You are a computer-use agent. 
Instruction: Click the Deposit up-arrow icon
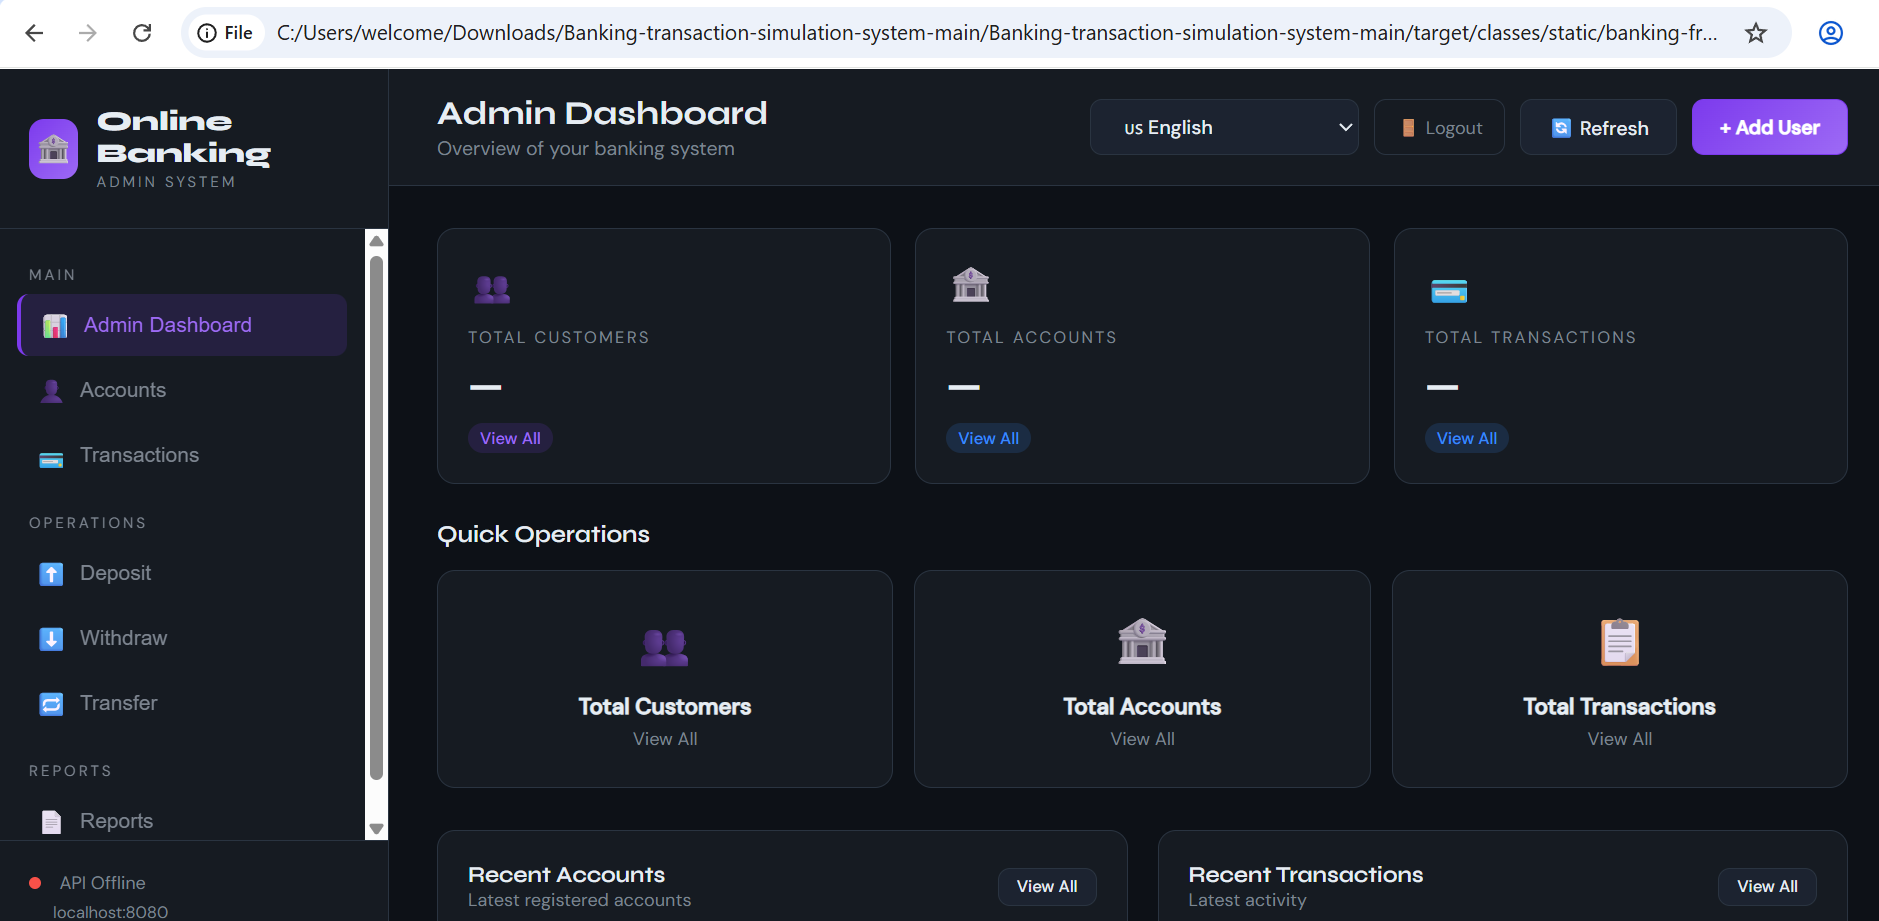(x=51, y=574)
